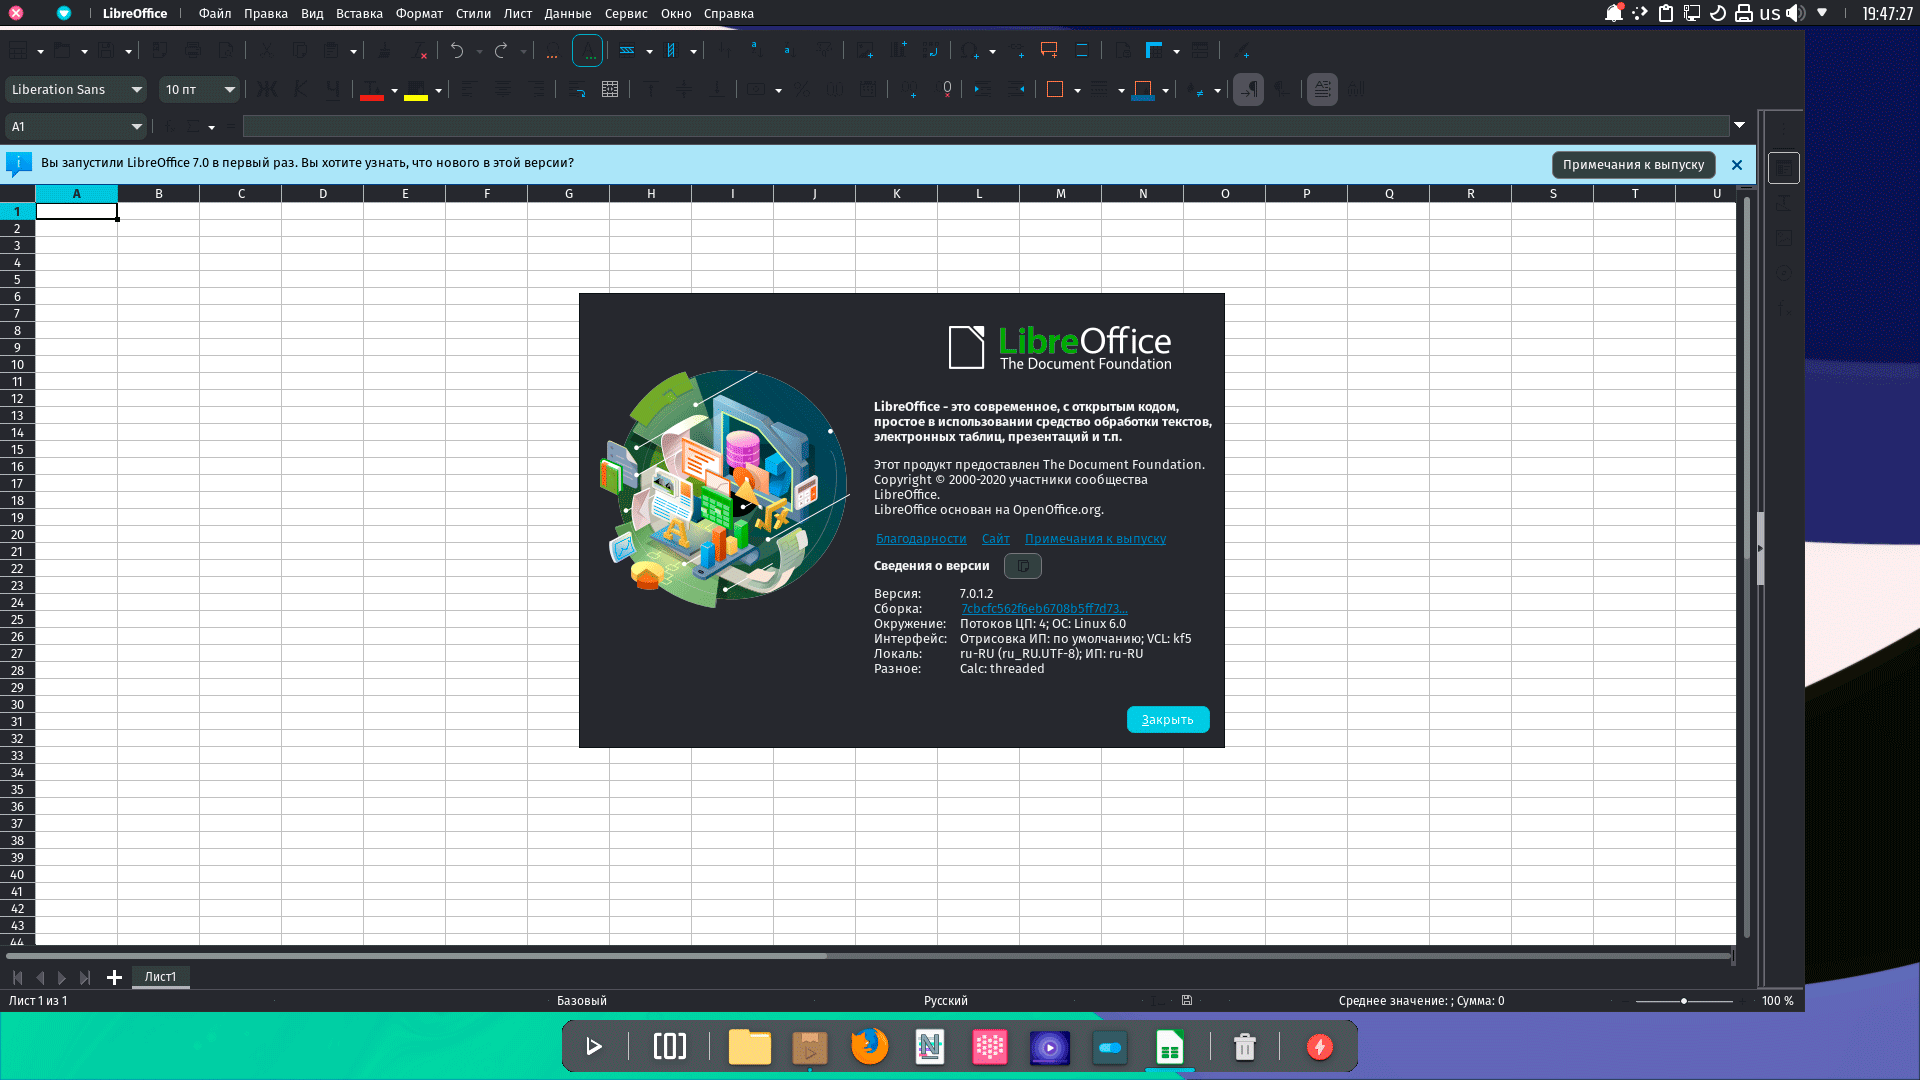Expand the 10 пт font size dropdown
Image resolution: width=1920 pixels, height=1080 pixels.
(x=229, y=90)
